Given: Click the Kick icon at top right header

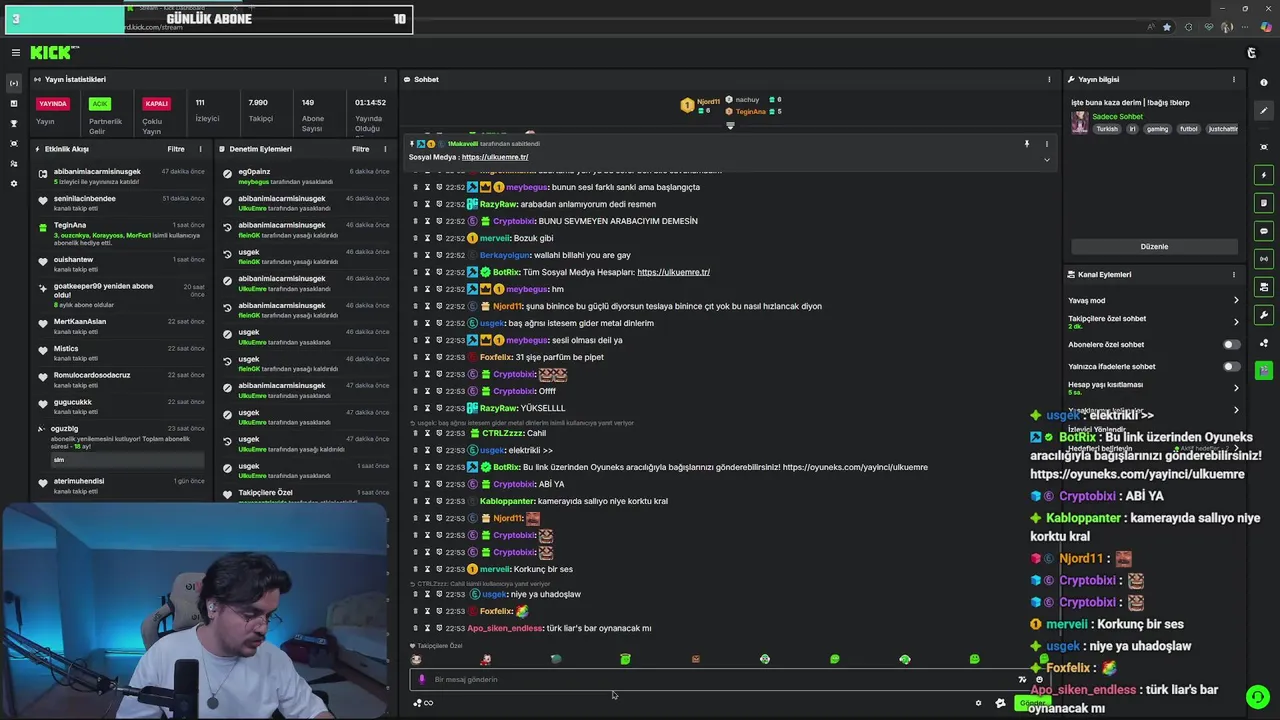Looking at the screenshot, I should (1251, 53).
